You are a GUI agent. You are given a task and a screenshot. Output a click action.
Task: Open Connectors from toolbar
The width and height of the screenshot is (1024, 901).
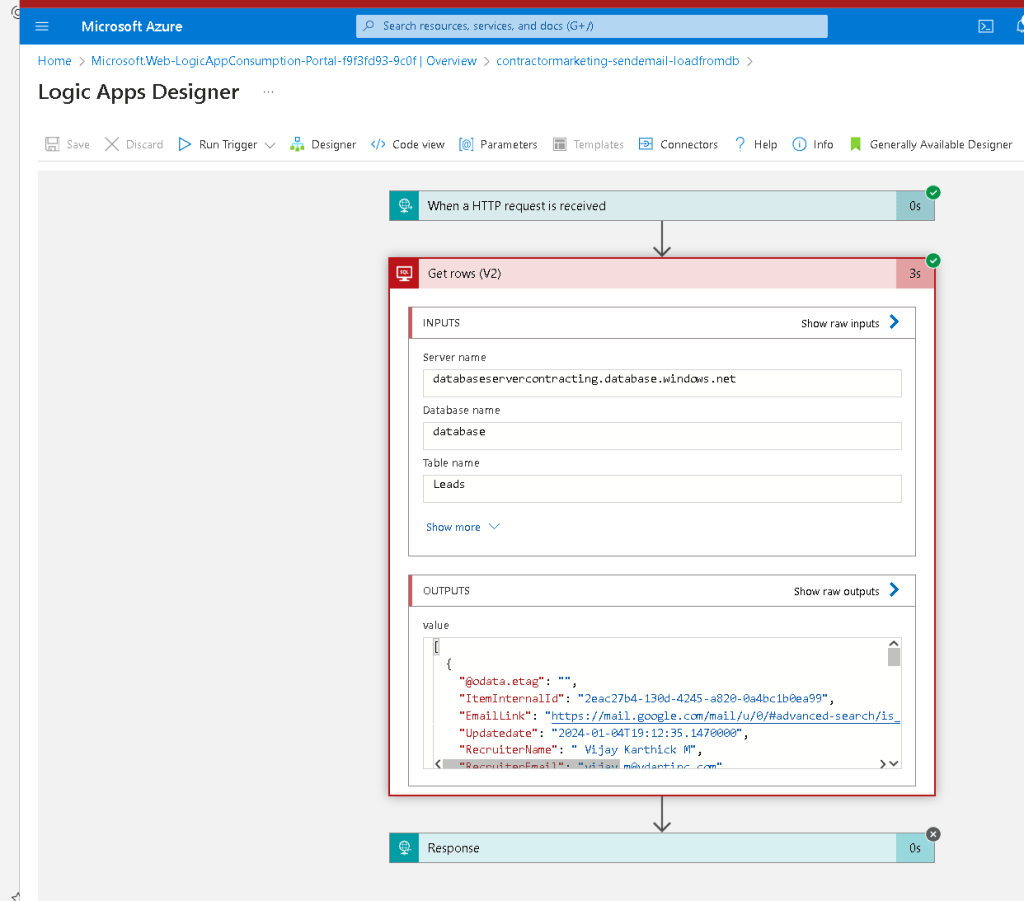[x=678, y=144]
